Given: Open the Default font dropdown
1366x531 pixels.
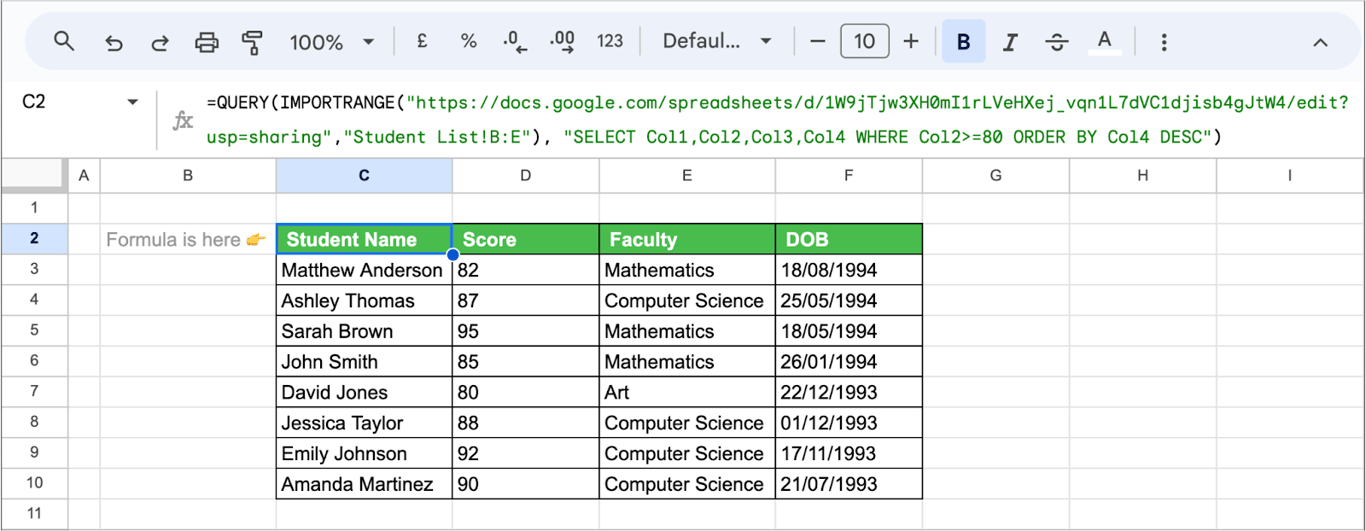Looking at the screenshot, I should point(717,41).
